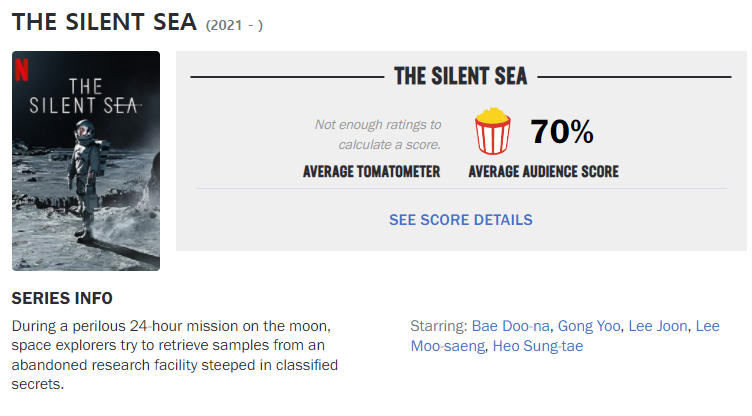Click the See Score Details link
The width and height of the screenshot is (752, 416).
(460, 220)
